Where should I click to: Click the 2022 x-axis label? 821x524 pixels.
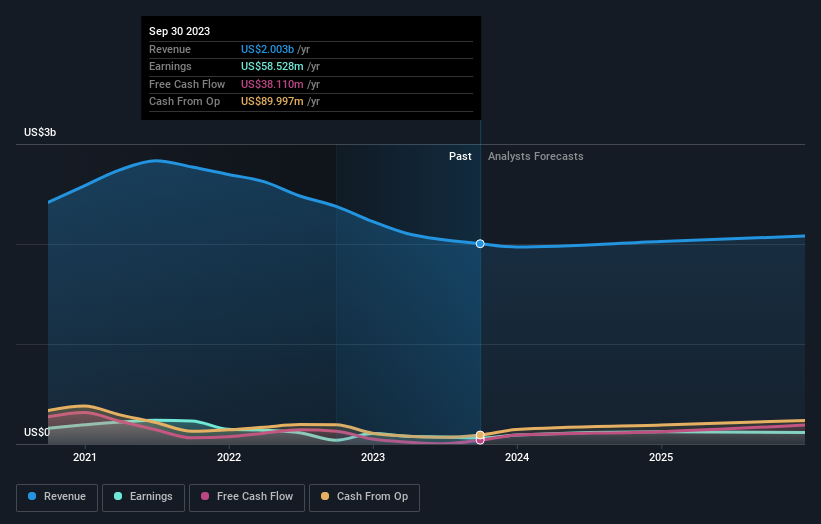[x=229, y=457]
